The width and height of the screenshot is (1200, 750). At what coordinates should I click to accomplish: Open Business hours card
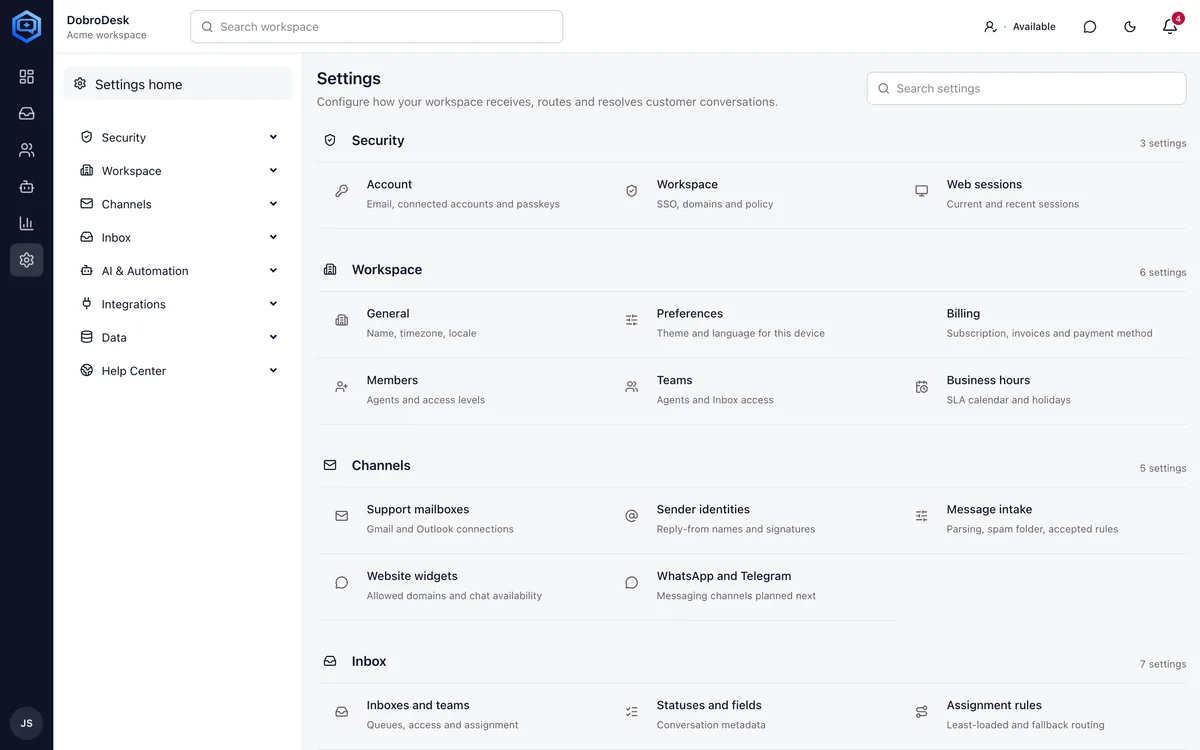[x=1041, y=390]
